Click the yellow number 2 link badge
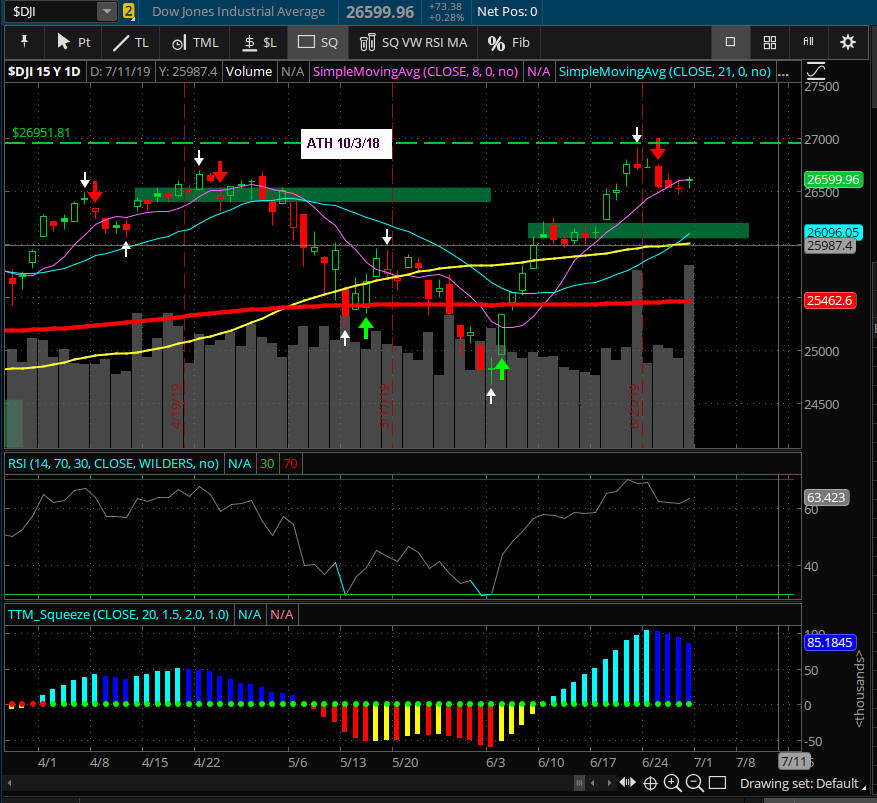This screenshot has width=877, height=803. 129,11
